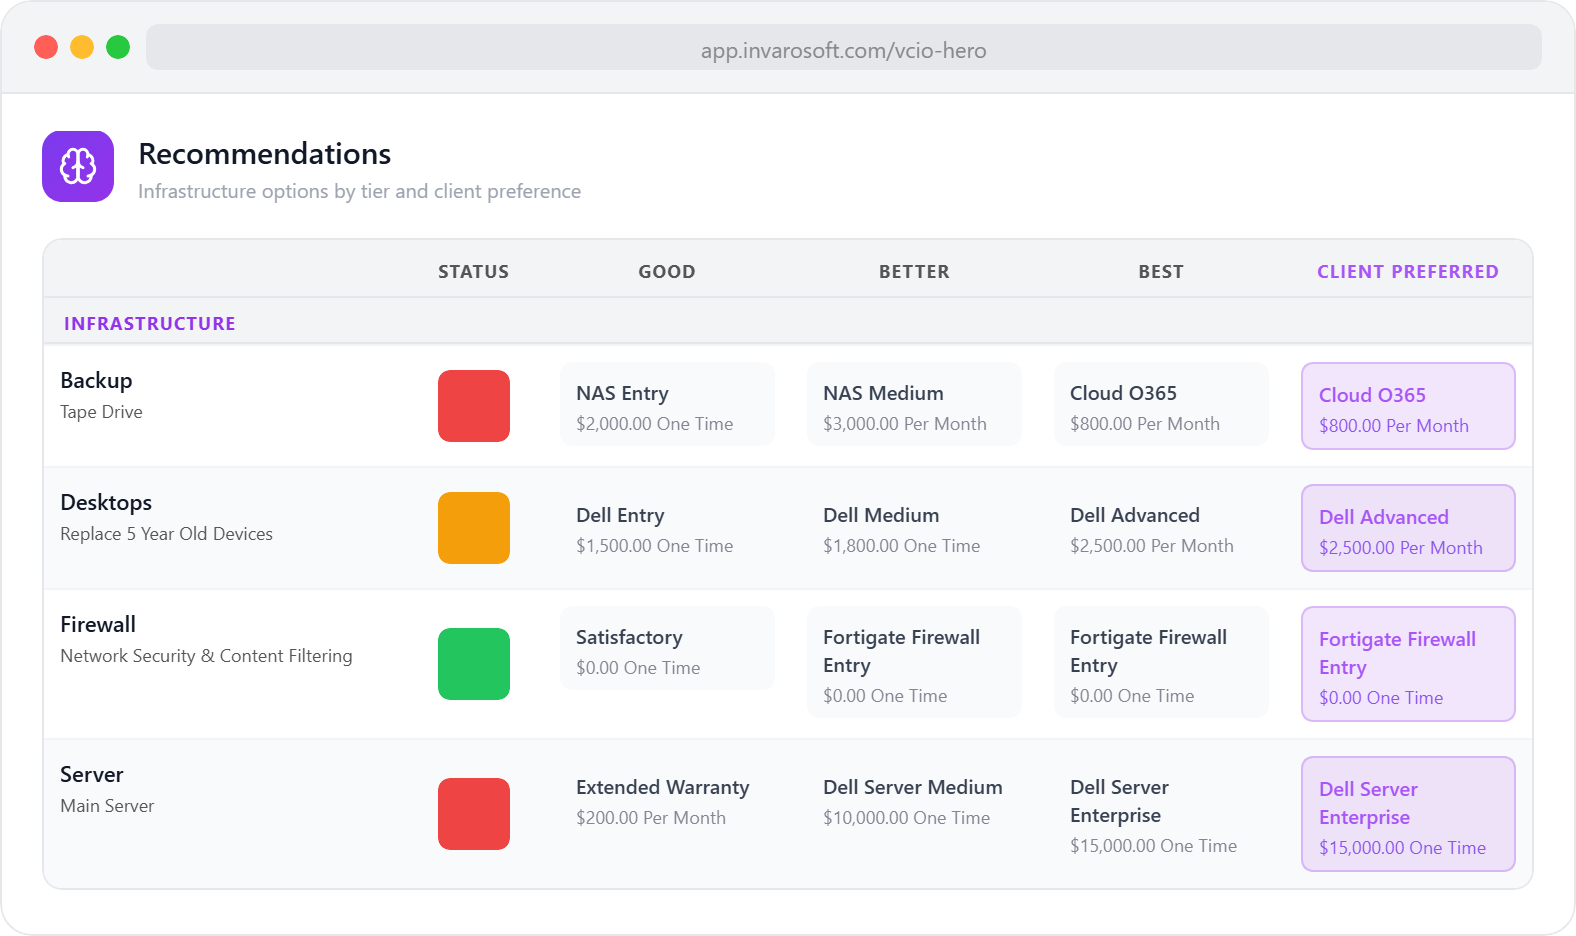This screenshot has width=1576, height=936.
Task: Click the Server row title
Action: [92, 774]
